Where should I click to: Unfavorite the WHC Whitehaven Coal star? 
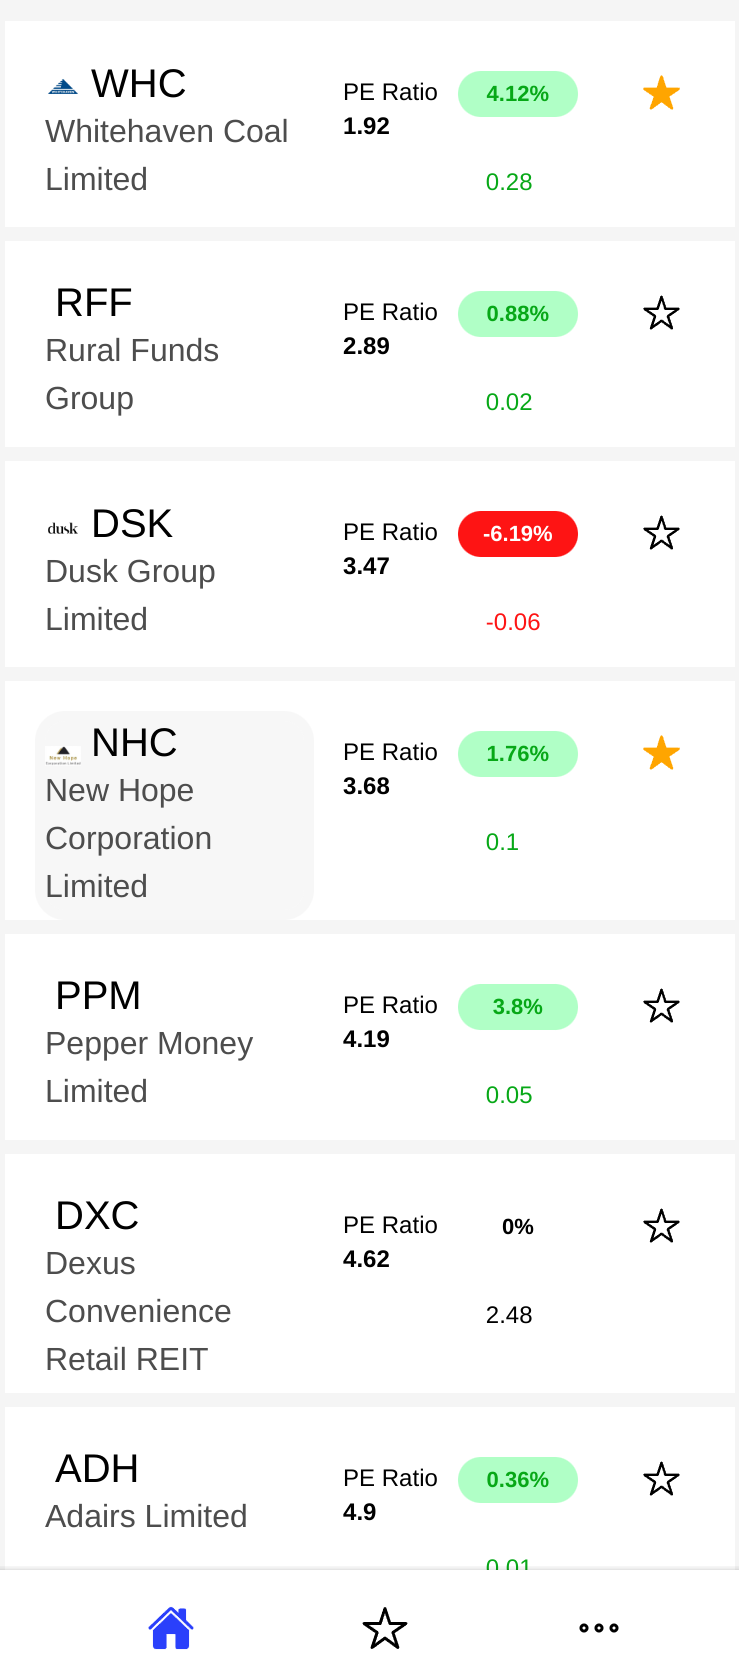coord(661,94)
